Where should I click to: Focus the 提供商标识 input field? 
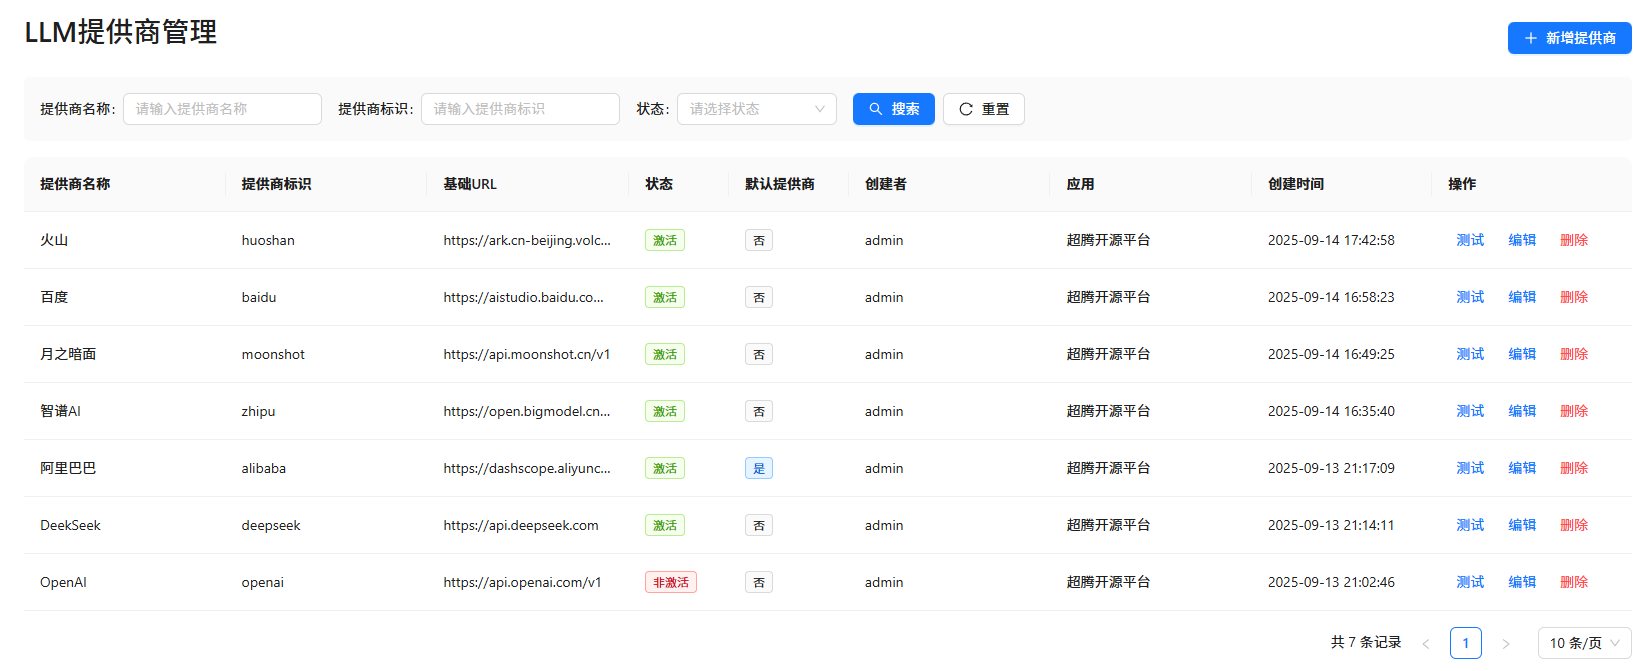point(520,109)
